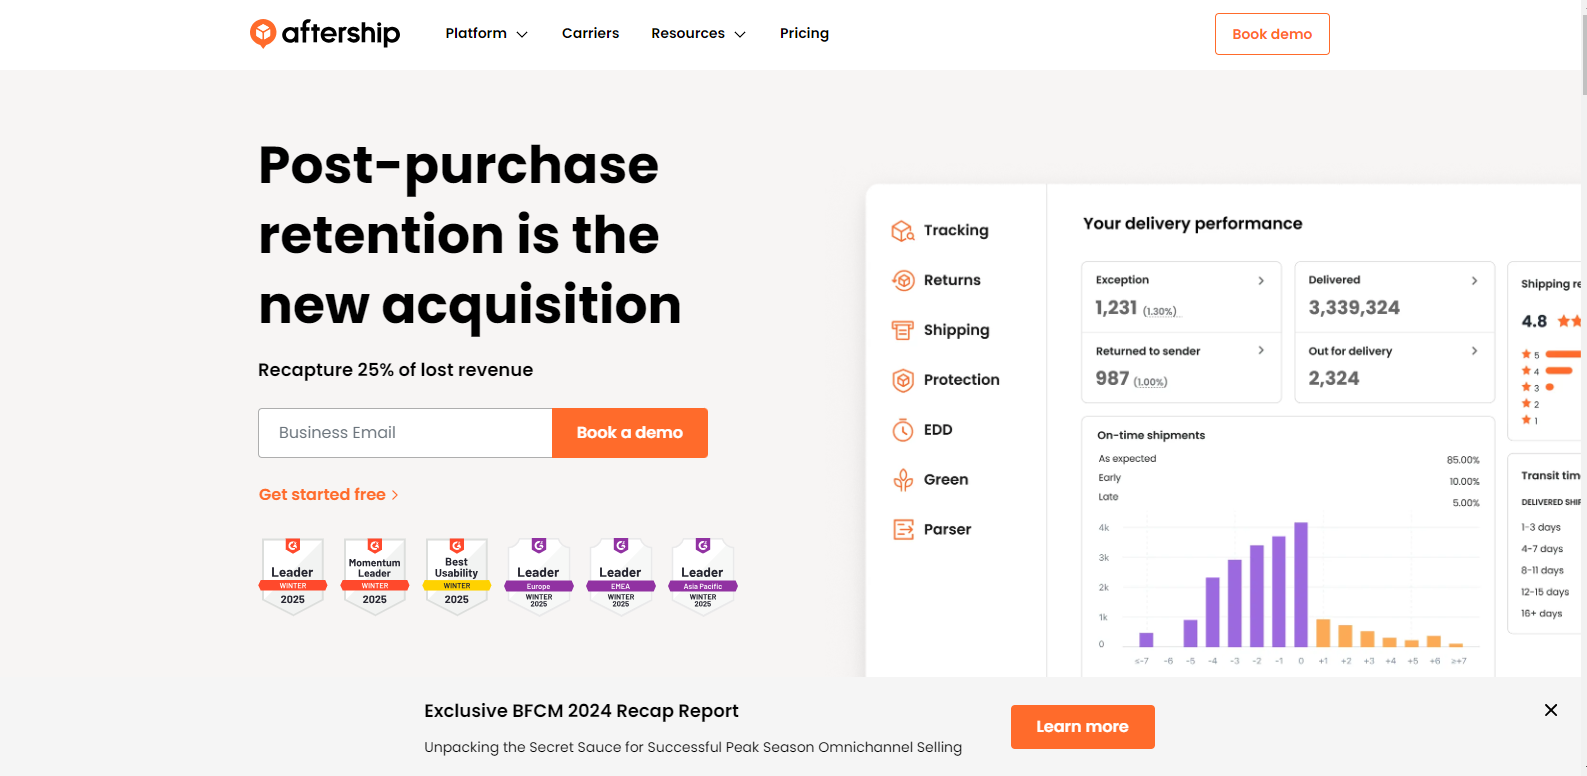Expand the Platform menu chevron
This screenshot has width=1587, height=776.
coord(522,34)
